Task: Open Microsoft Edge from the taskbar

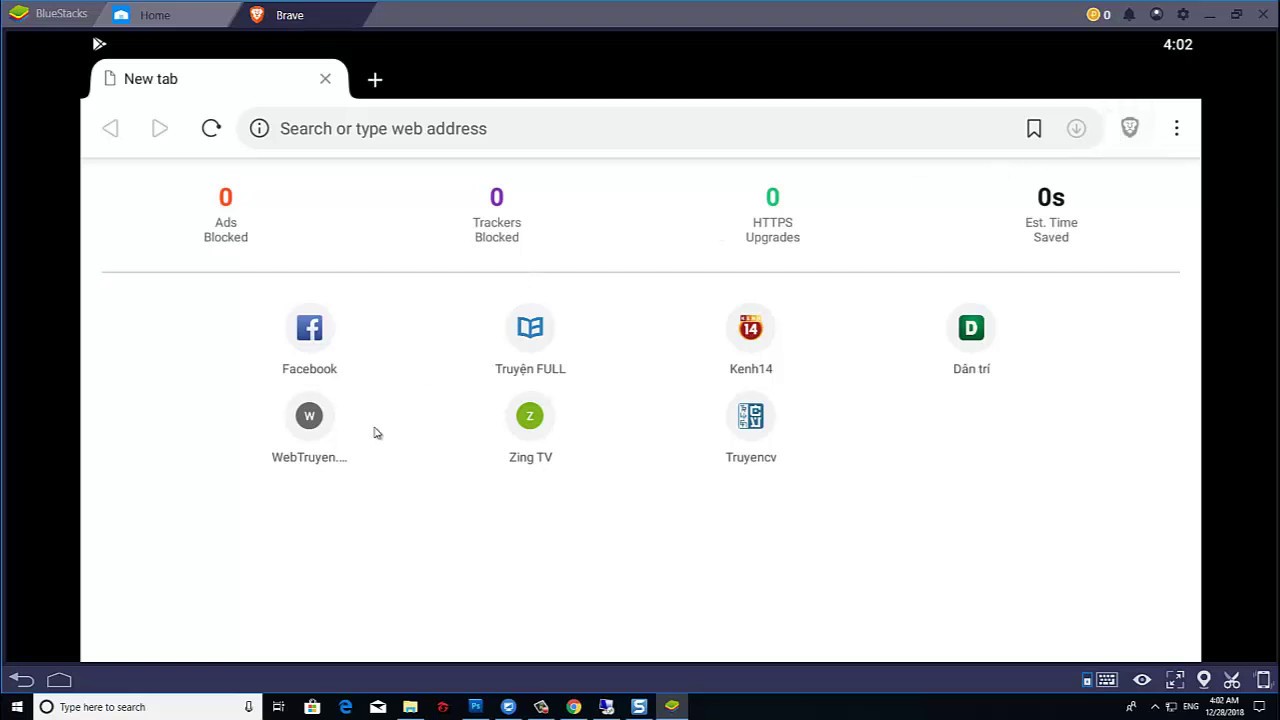Action: pyautogui.click(x=345, y=707)
